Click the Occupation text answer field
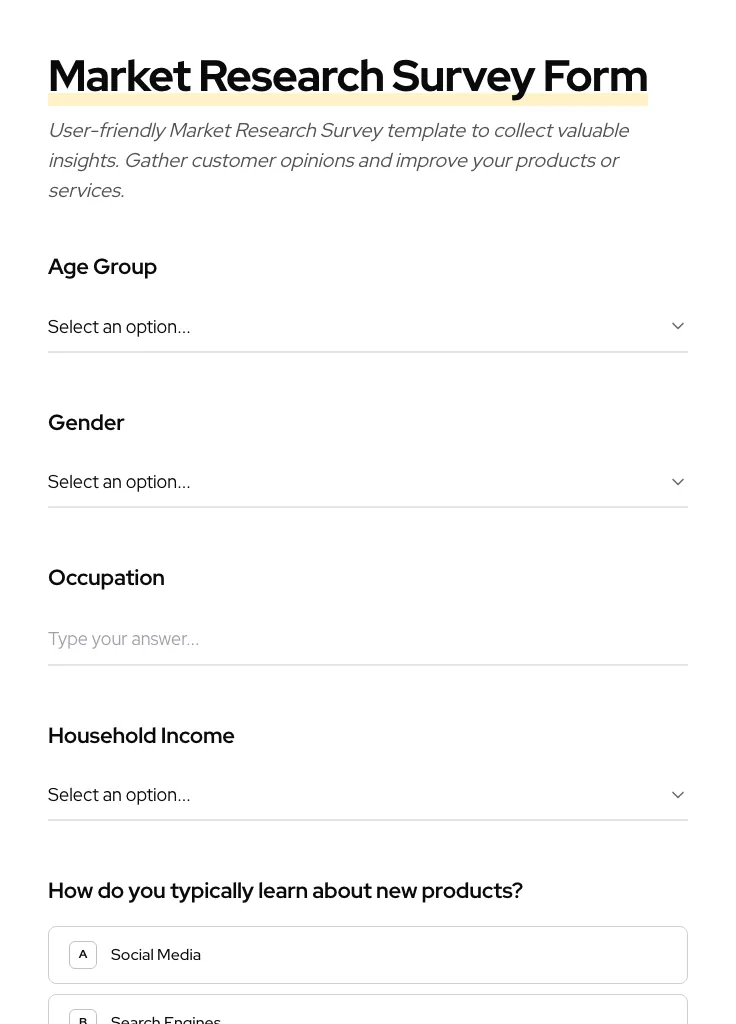Image resolution: width=736 pixels, height=1024 pixels. 368,639
